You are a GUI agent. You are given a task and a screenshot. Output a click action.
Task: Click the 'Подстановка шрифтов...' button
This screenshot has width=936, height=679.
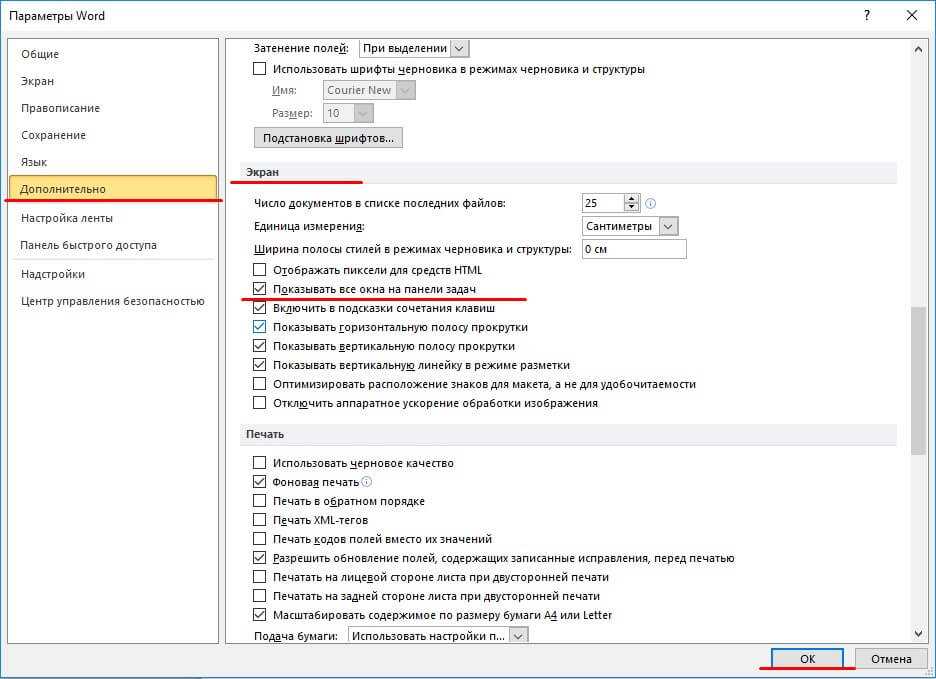coord(328,137)
